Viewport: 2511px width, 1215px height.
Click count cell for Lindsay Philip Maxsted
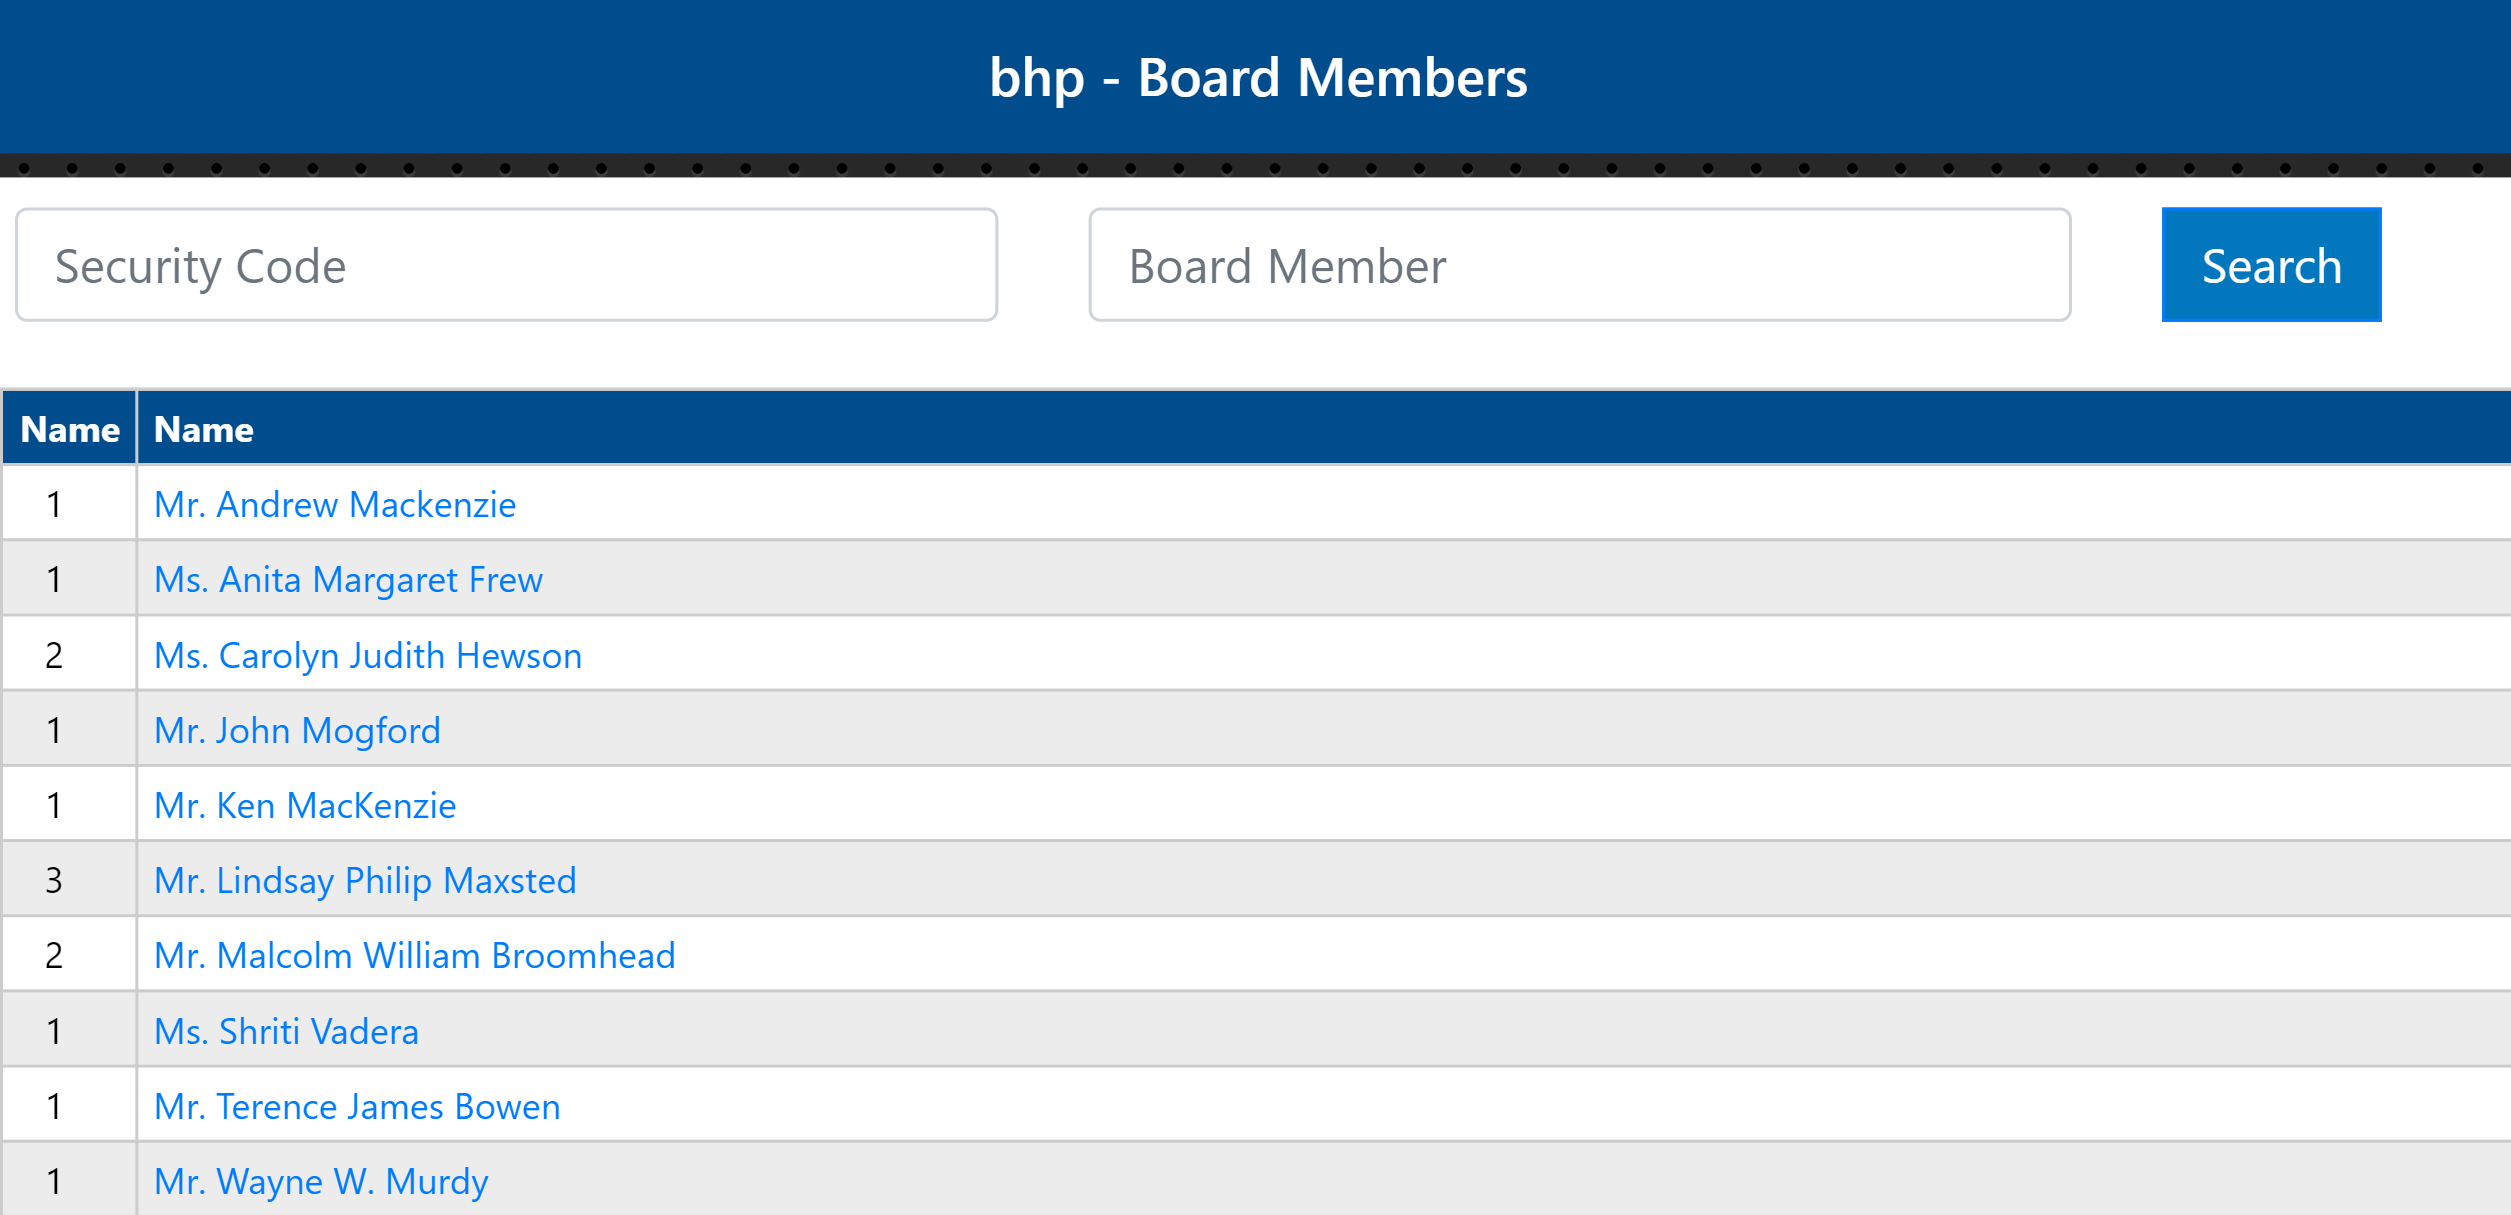point(54,880)
